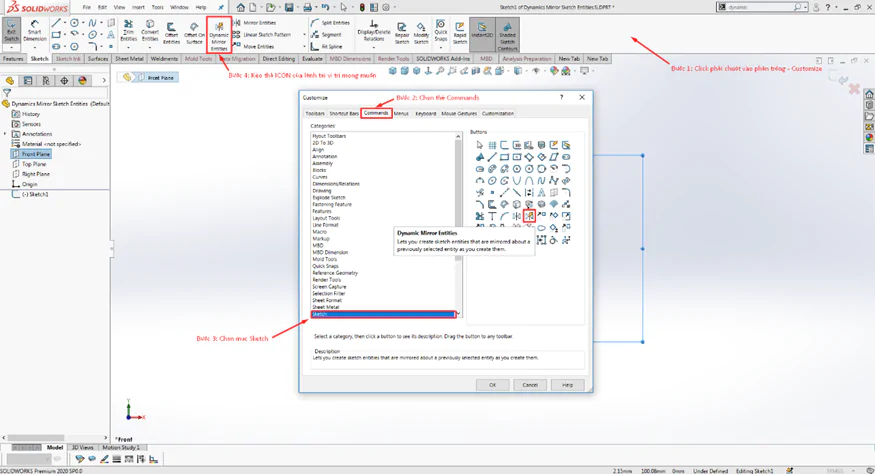Select the Trim Entities tool

point(128,31)
